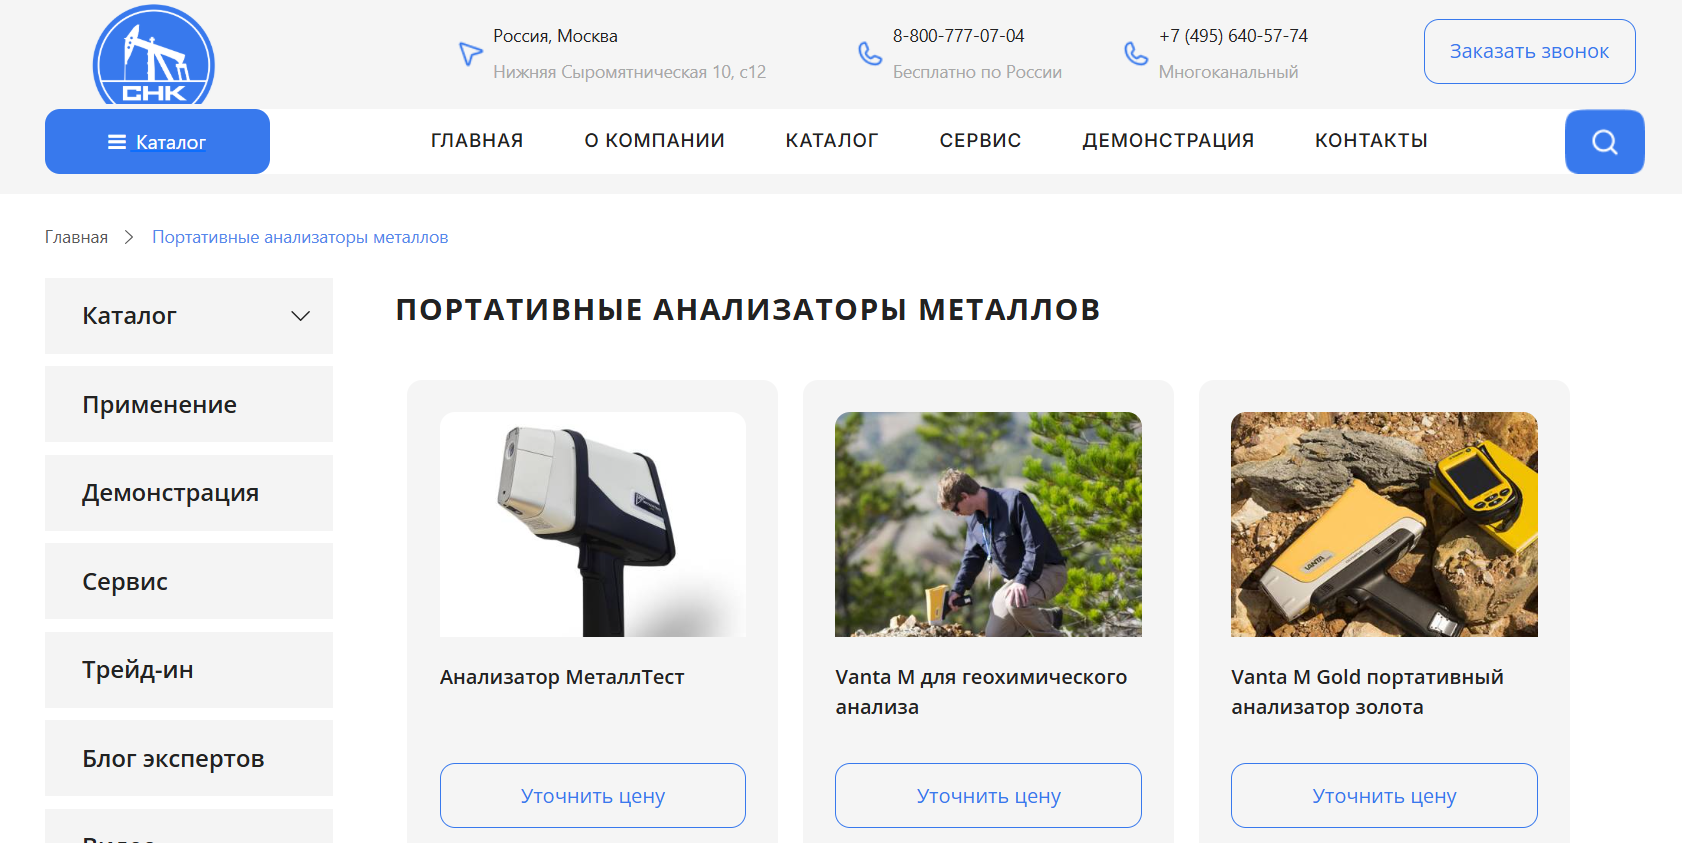Click the phone icon beside +7 (495) 640-57-74

pyautogui.click(x=1136, y=53)
